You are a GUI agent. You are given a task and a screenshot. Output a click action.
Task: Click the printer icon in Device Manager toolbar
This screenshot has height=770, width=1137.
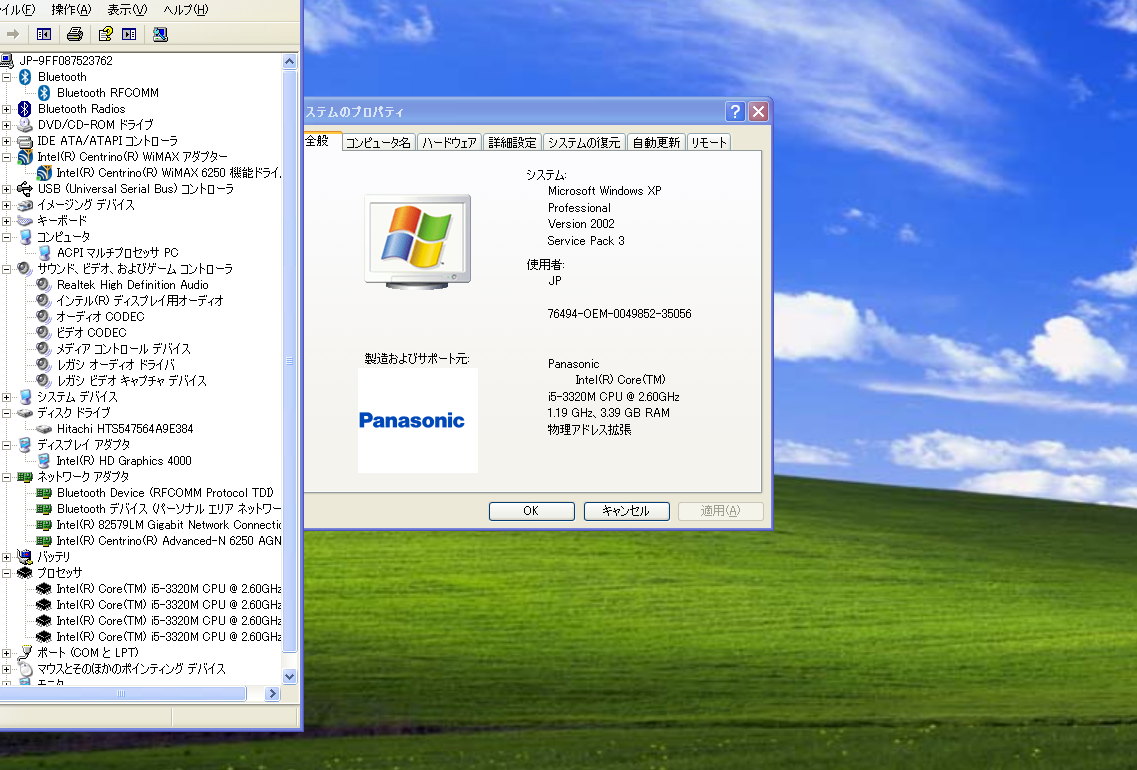tap(75, 34)
